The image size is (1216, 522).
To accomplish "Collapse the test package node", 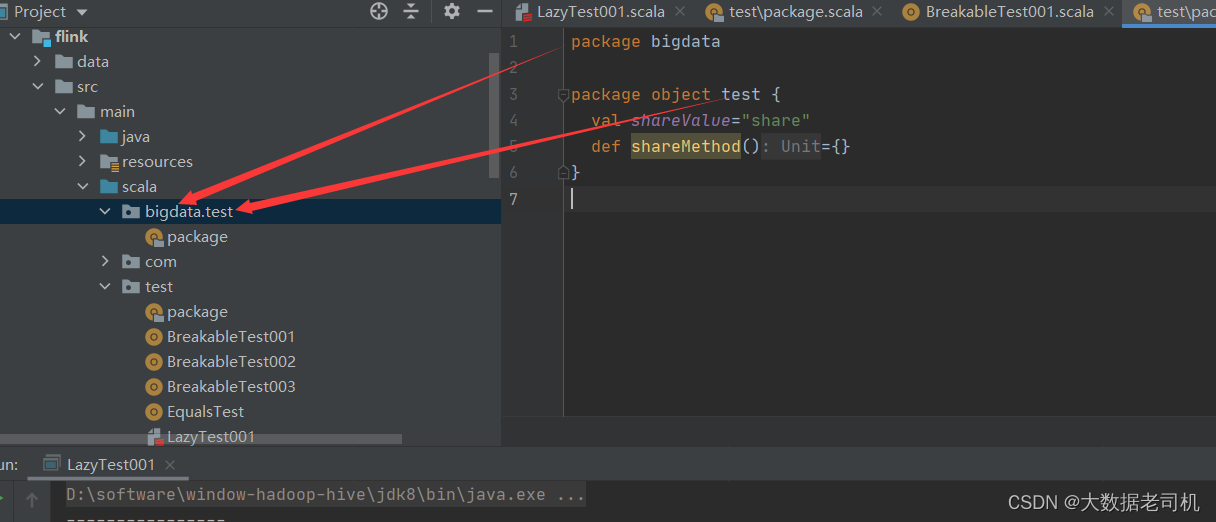I will [105, 287].
